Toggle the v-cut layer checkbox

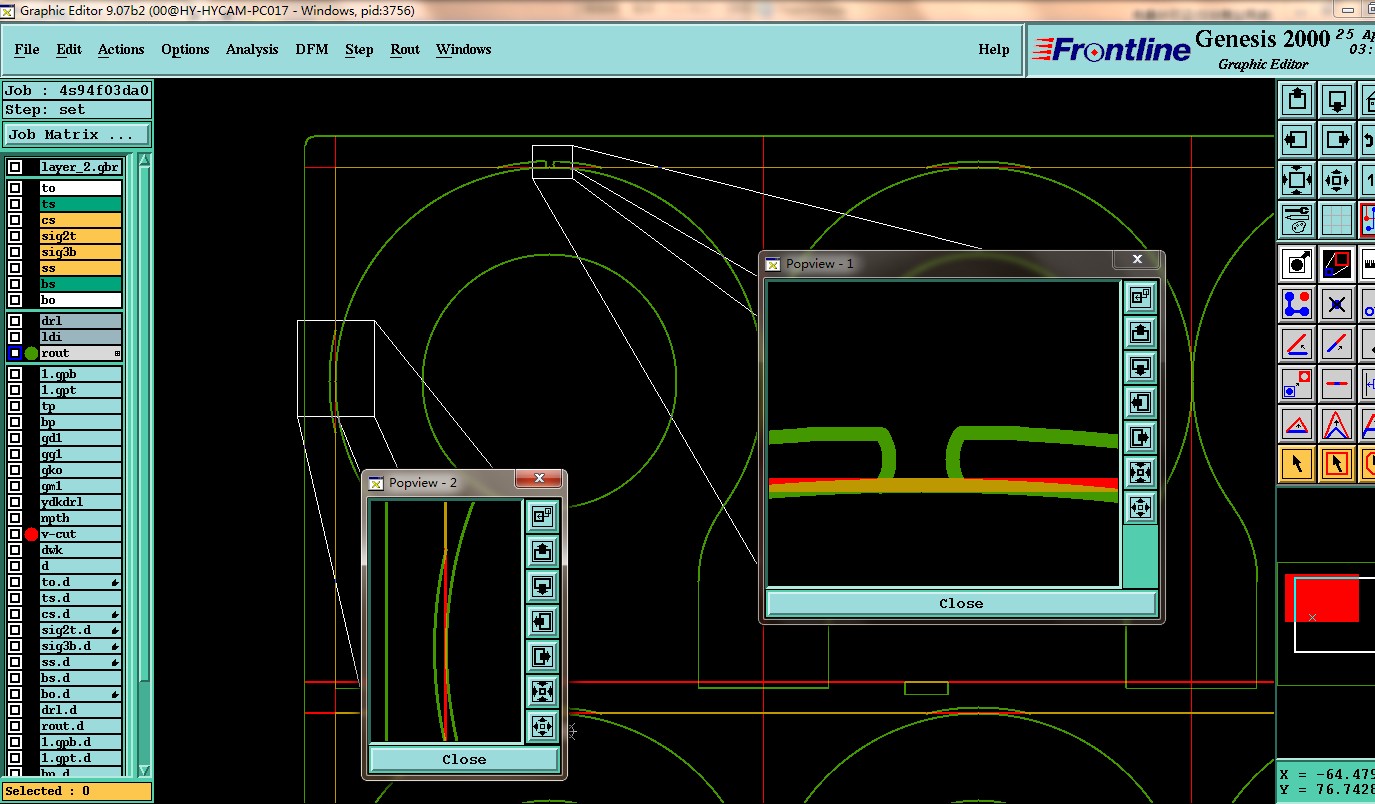15,534
